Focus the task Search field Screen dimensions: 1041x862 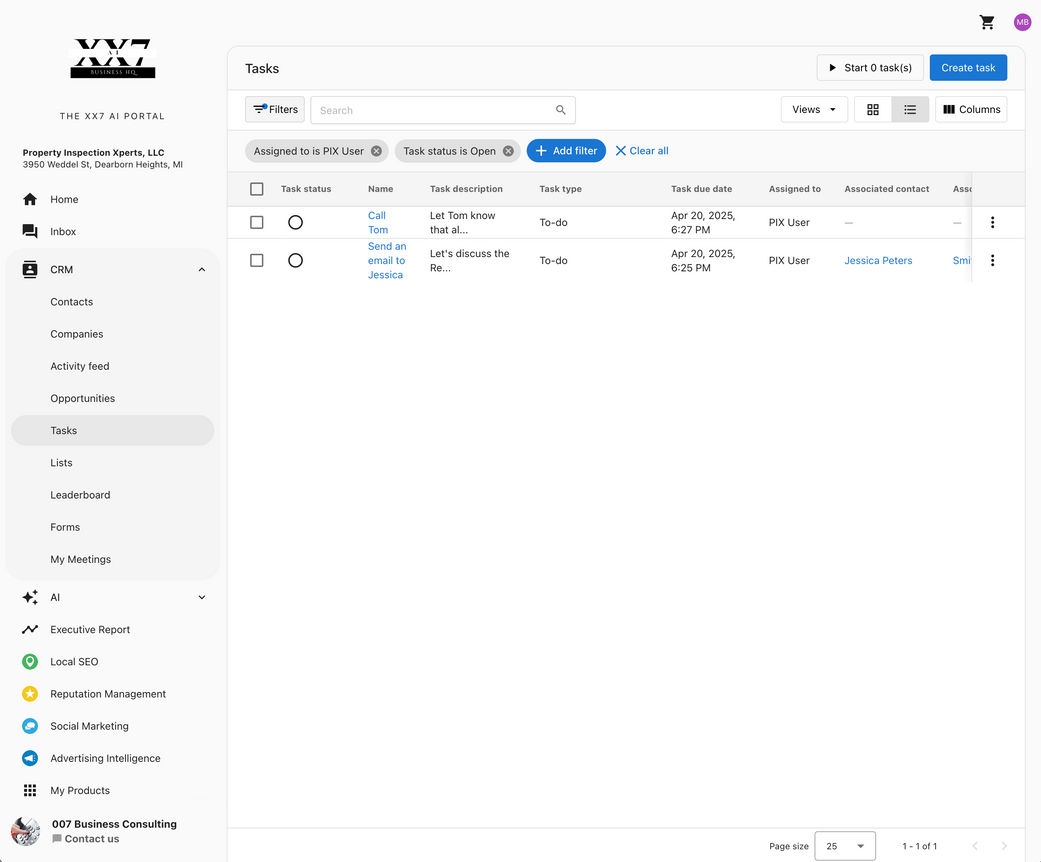coord(443,110)
